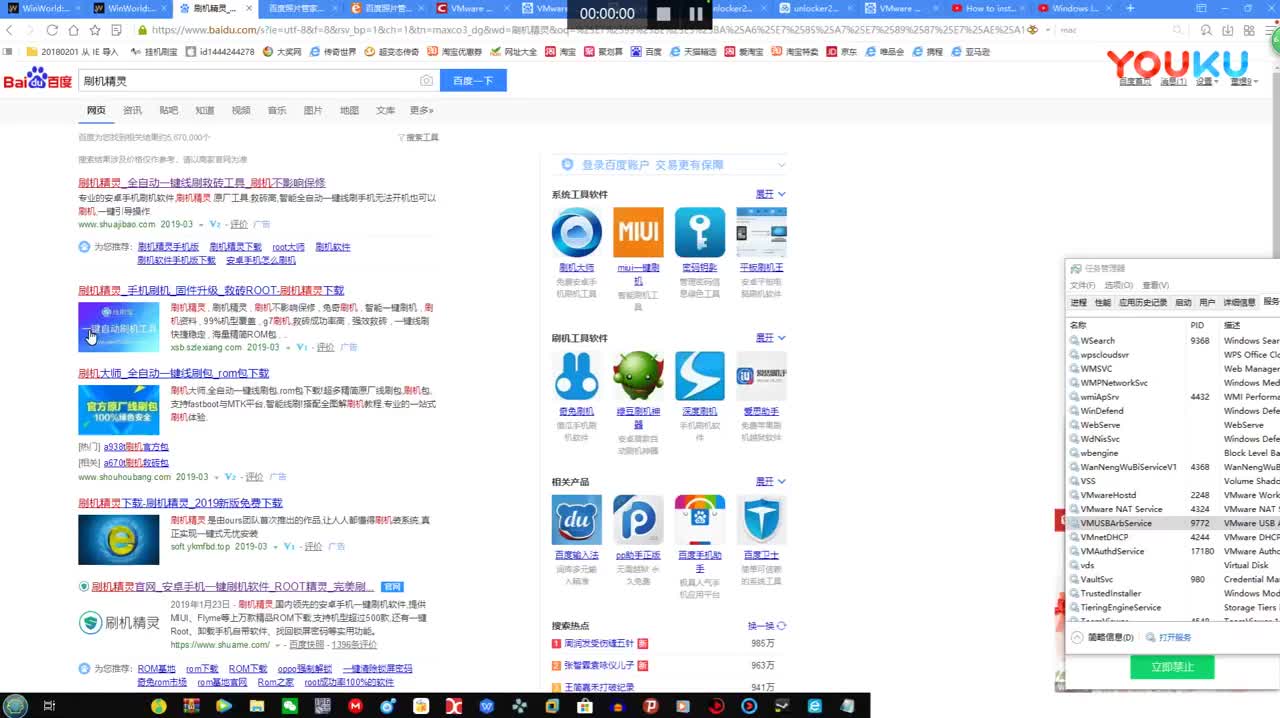The image size is (1280, 718).
Task: Stop the recording in the timer overlay
Action: click(x=663, y=14)
